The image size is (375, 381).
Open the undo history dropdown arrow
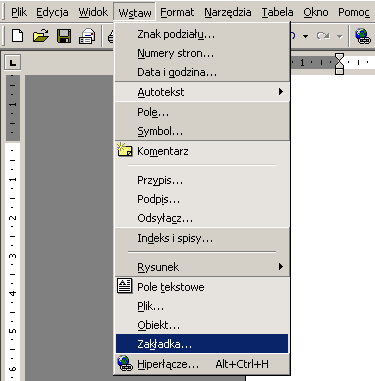(305, 36)
